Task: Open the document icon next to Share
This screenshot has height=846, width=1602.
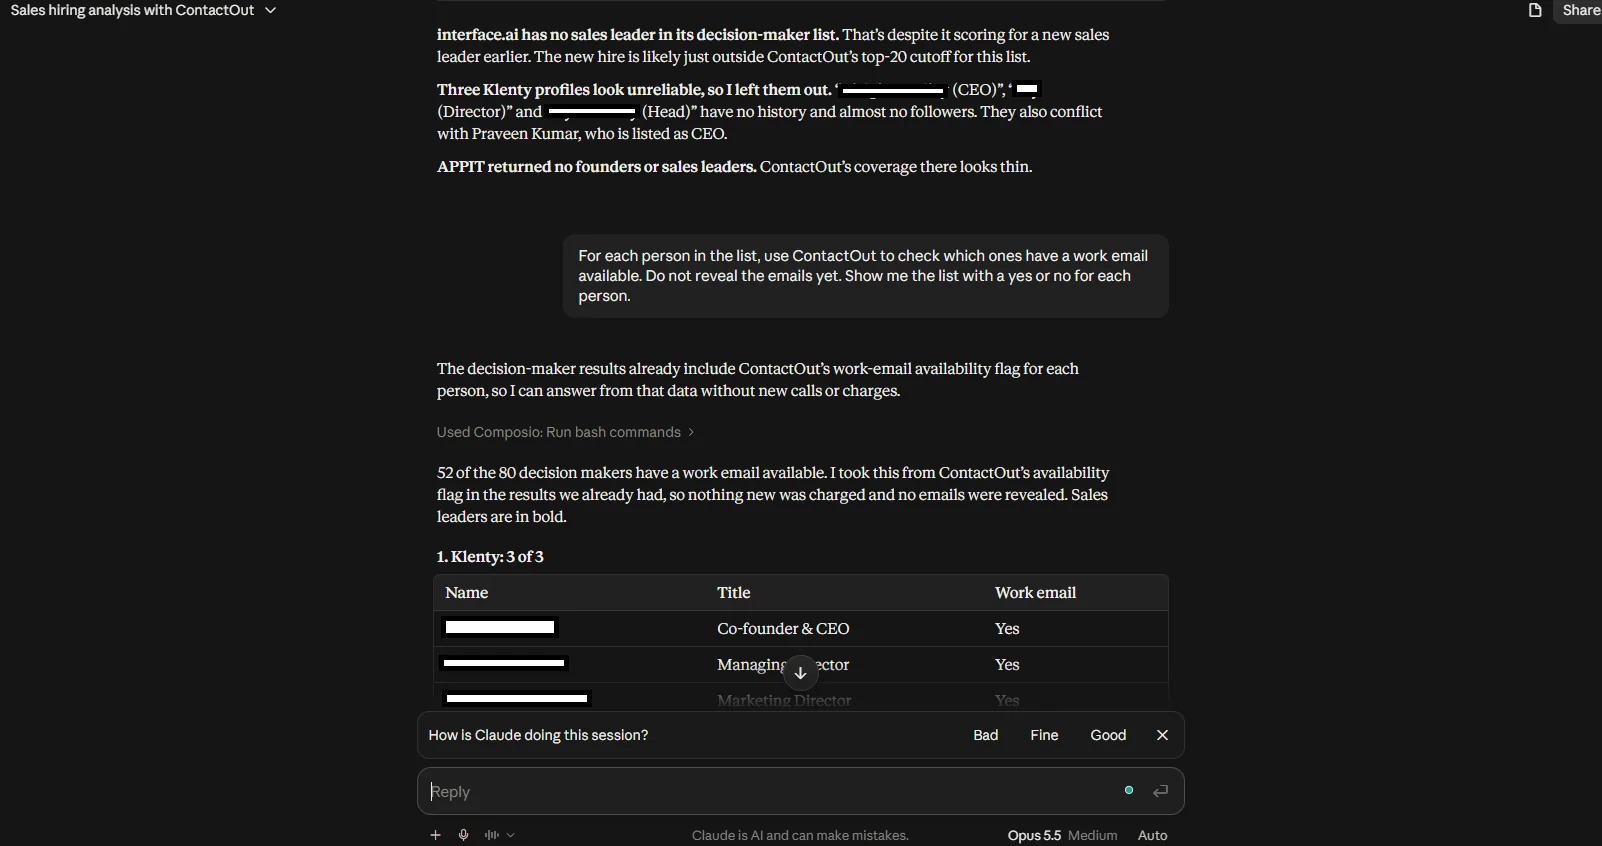Action: pyautogui.click(x=1535, y=10)
